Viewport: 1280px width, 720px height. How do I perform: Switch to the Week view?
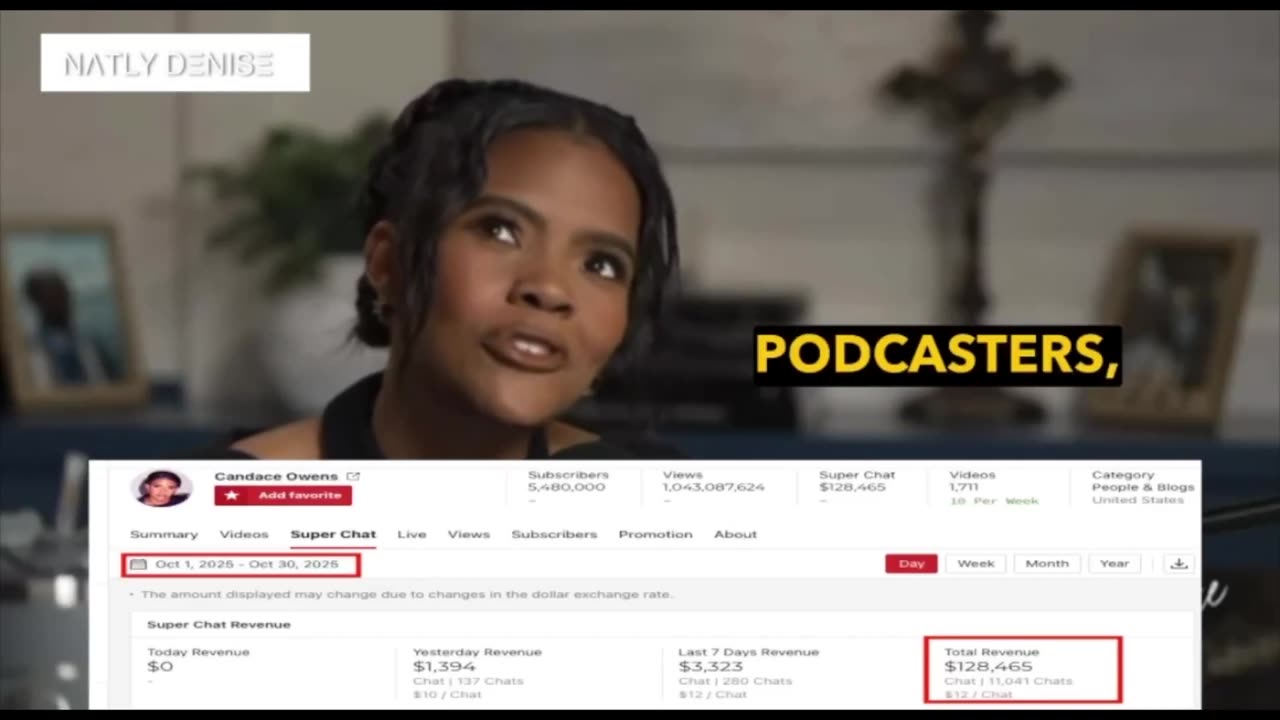click(x=976, y=563)
